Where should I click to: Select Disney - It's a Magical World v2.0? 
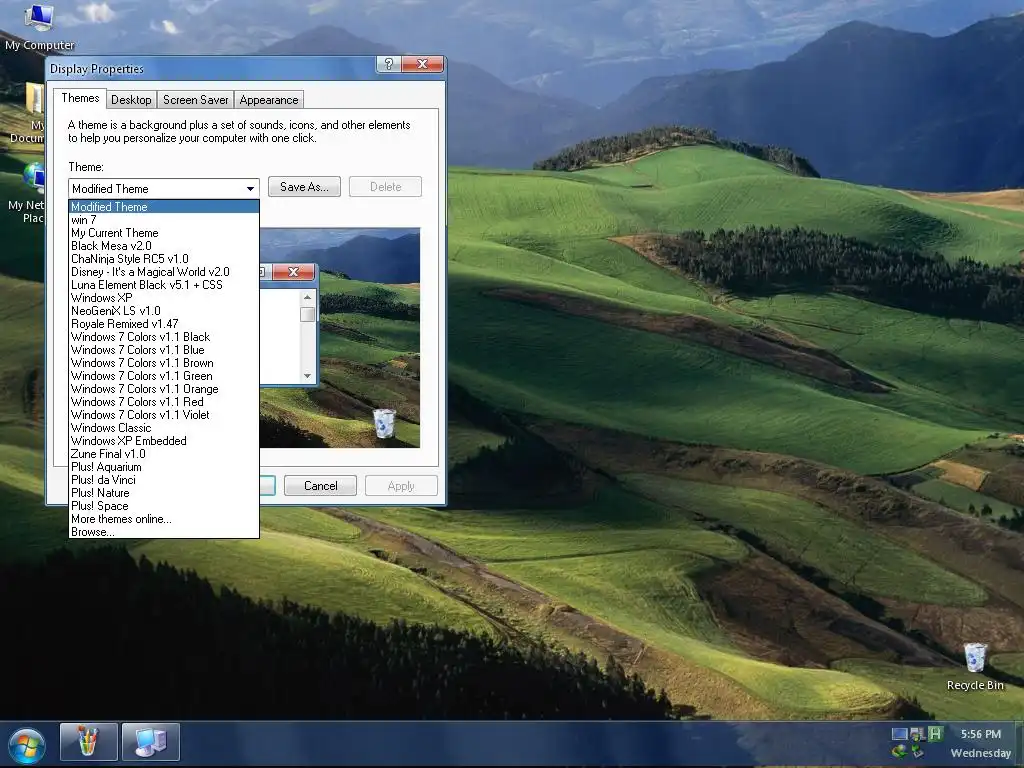coord(164,272)
